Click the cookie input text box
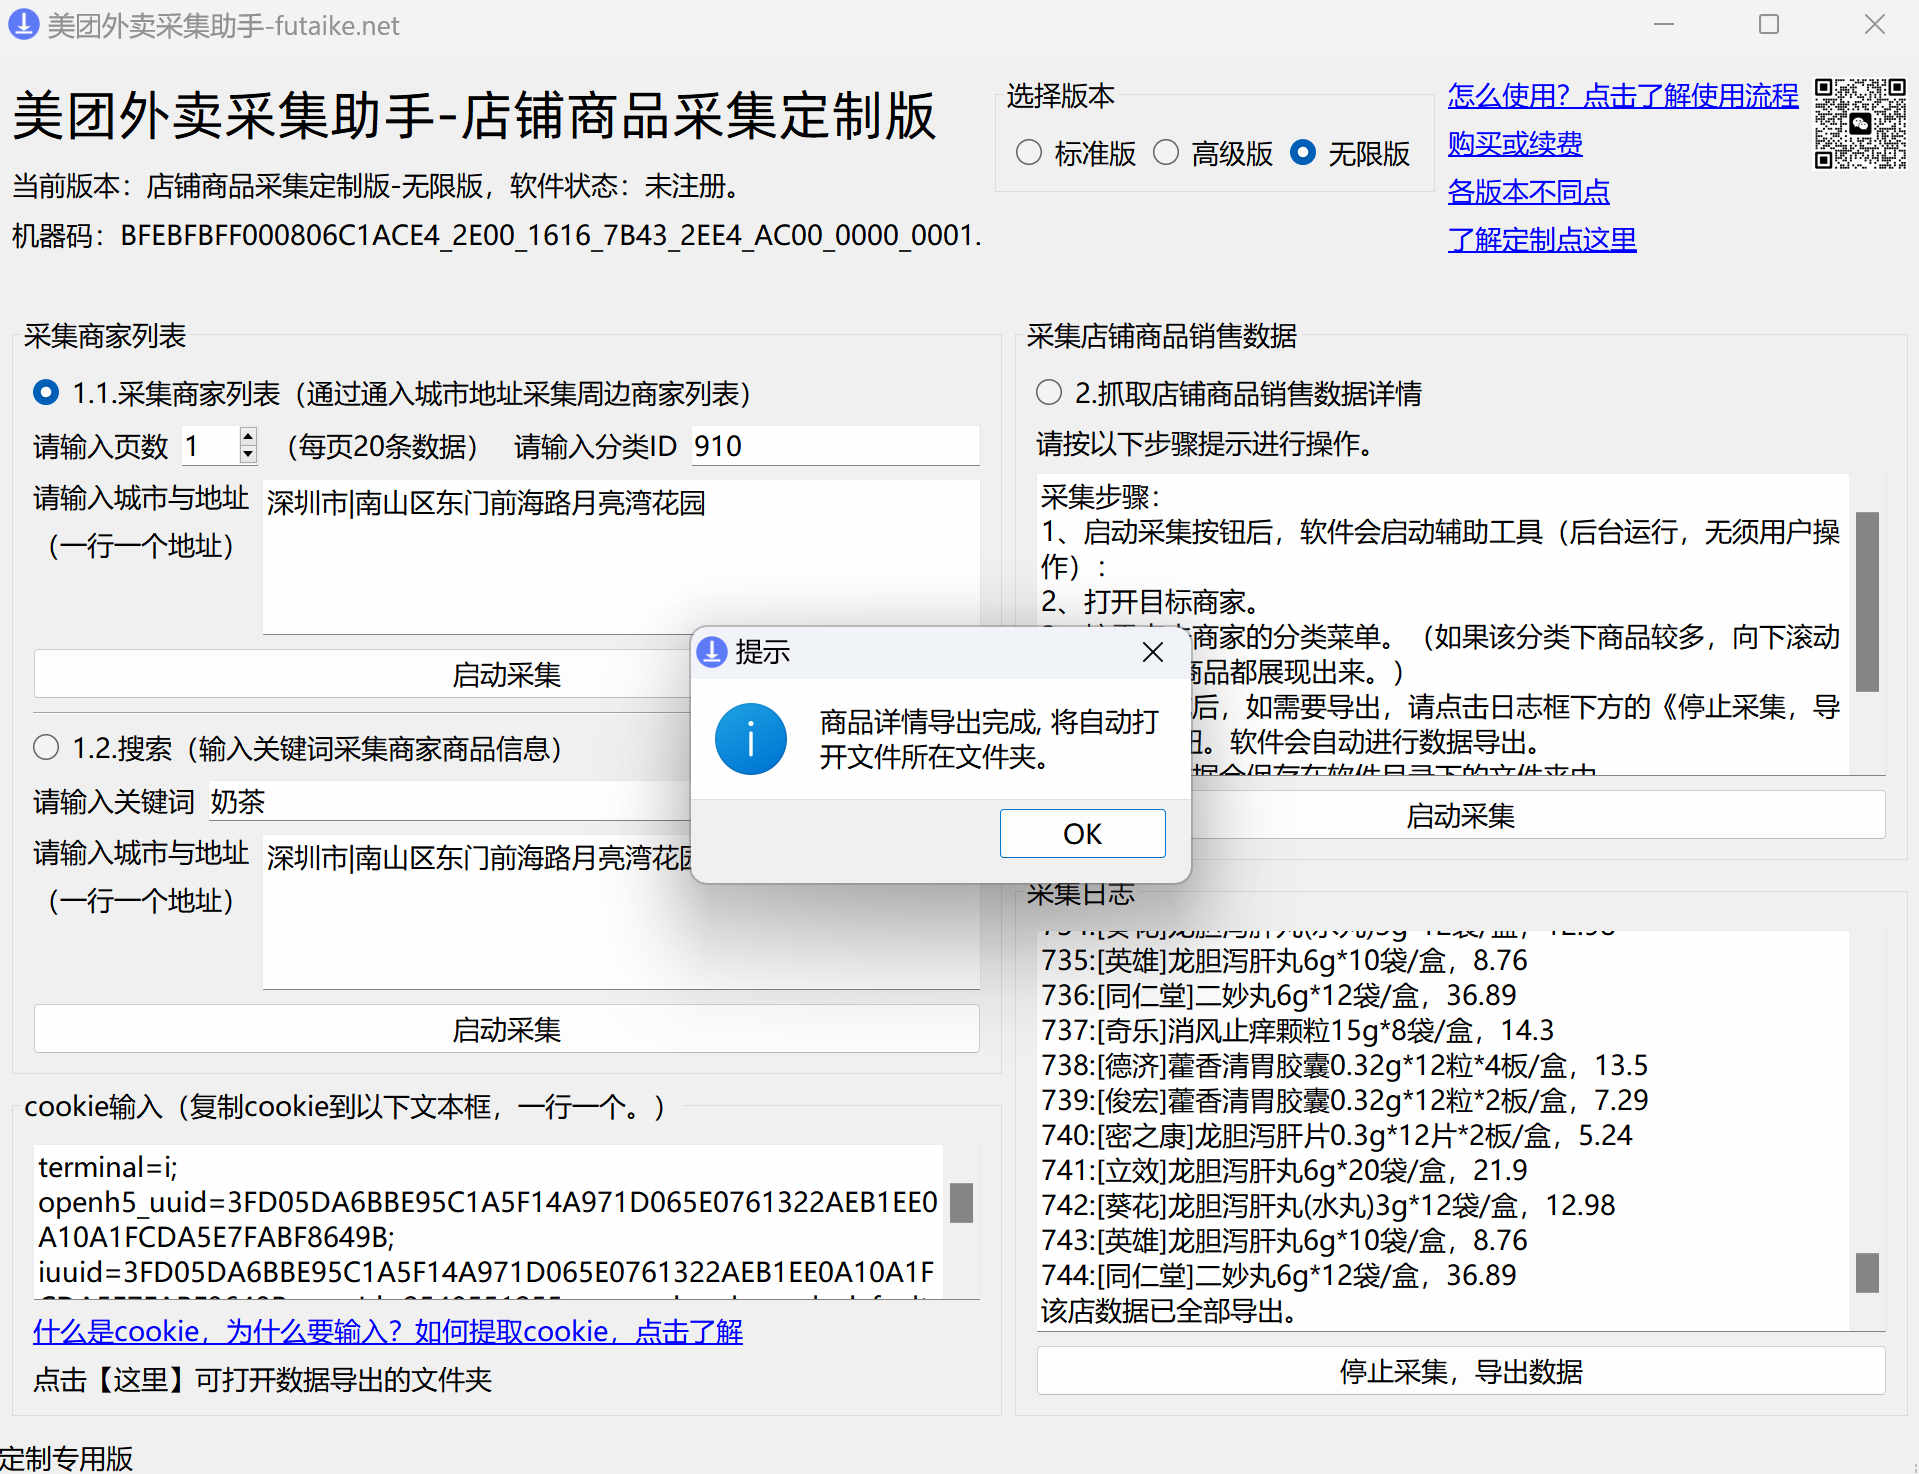The height and width of the screenshot is (1474, 1919). pyautogui.click(x=488, y=1222)
